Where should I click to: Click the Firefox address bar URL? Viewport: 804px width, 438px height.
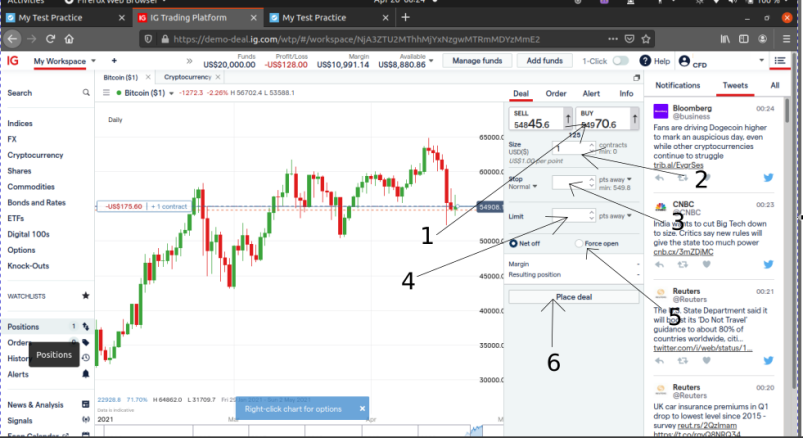point(356,39)
